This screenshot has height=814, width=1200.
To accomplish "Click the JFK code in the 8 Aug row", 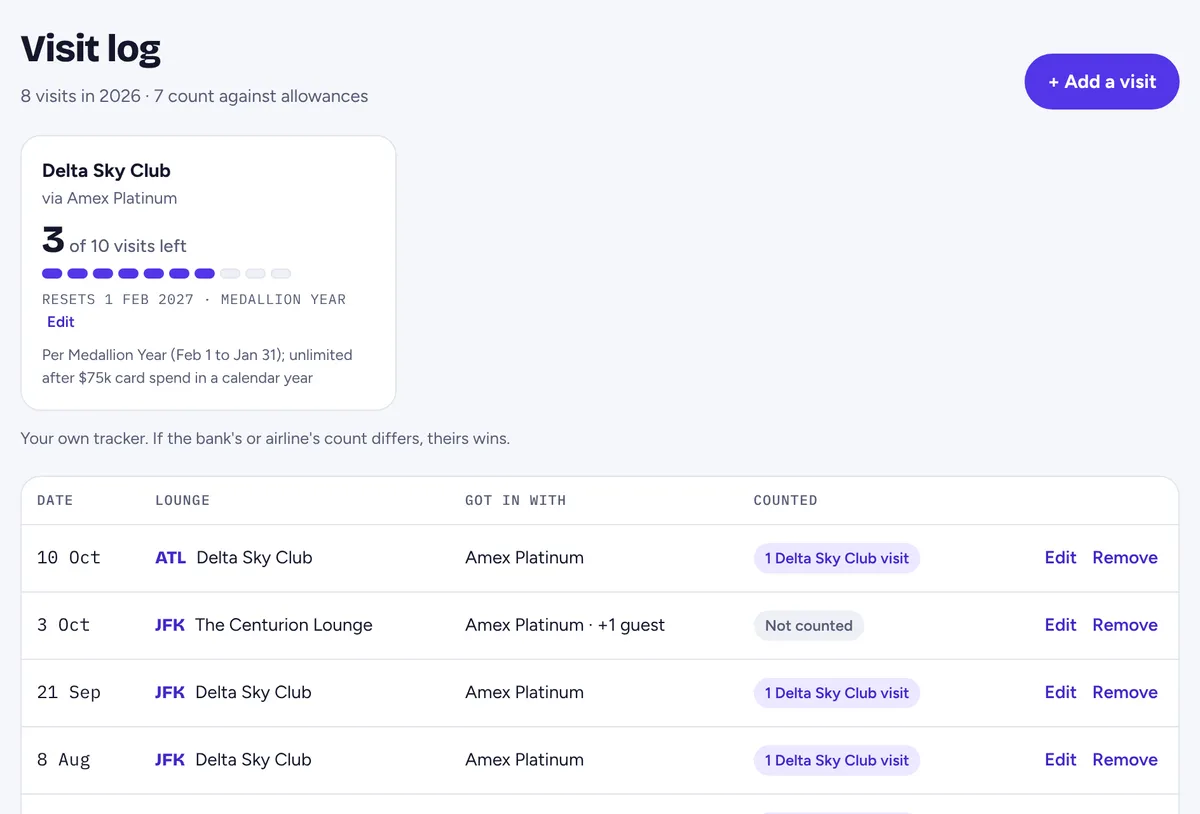I will (x=170, y=760).
